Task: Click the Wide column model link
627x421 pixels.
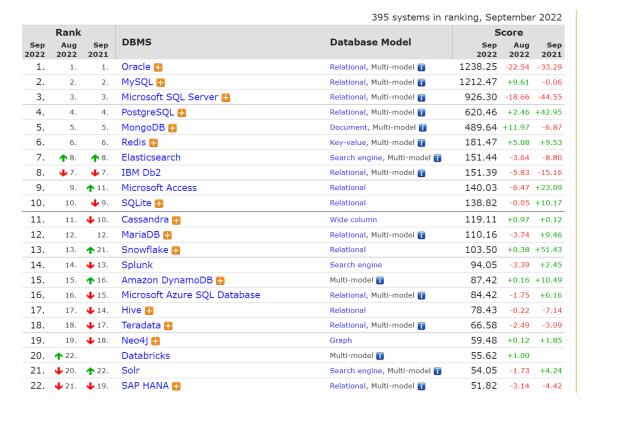Action: click(353, 220)
